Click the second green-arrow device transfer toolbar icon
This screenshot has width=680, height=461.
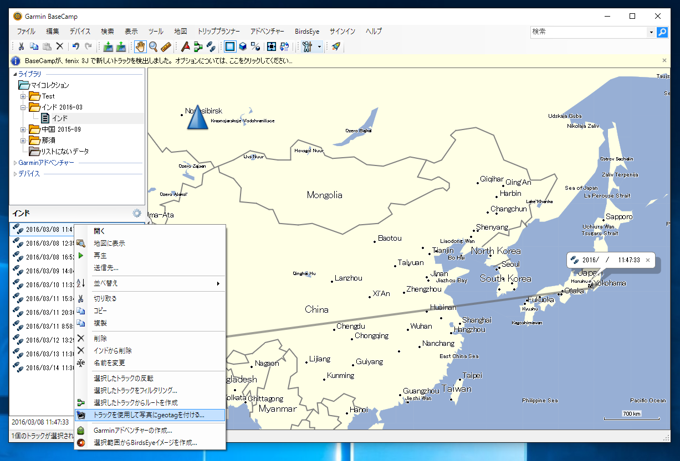coord(121,46)
